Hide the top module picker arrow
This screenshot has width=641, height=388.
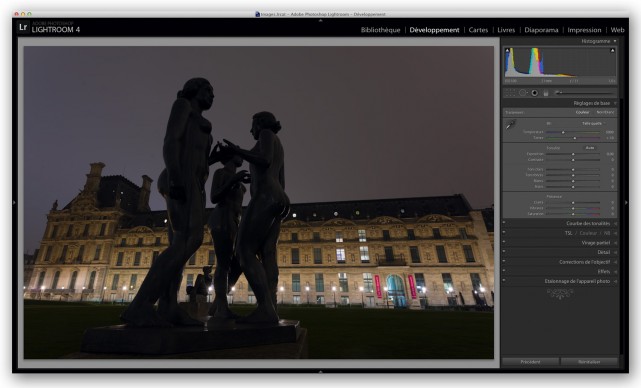click(x=320, y=20)
